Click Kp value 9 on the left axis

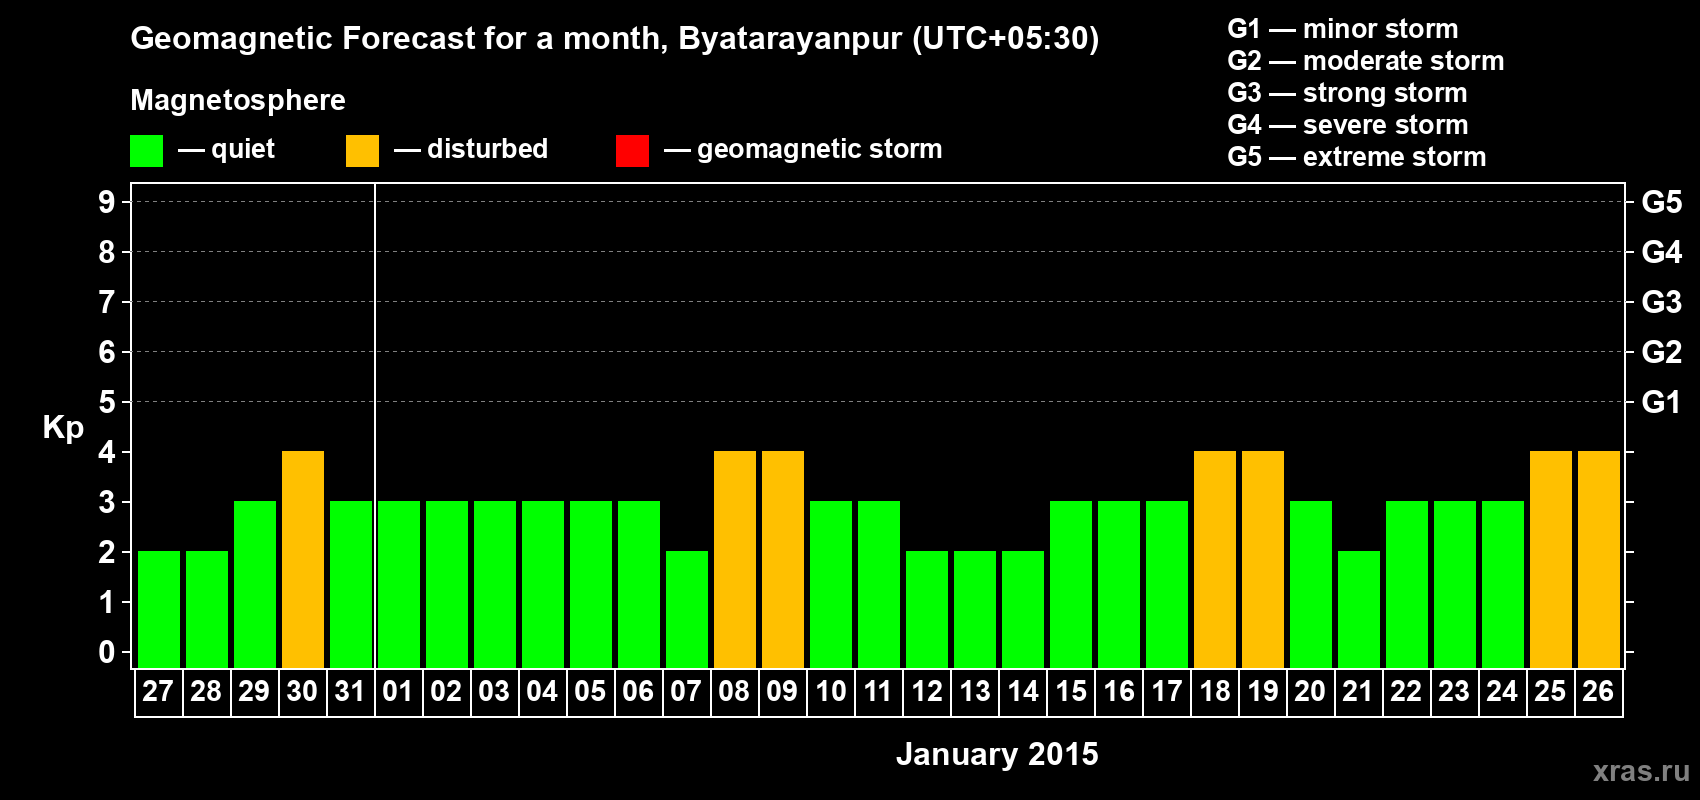click(x=107, y=202)
